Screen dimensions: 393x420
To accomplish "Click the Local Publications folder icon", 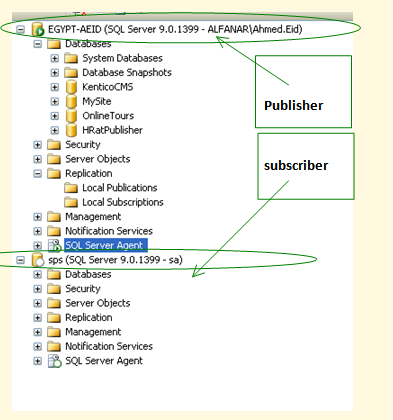I will (x=71, y=188).
